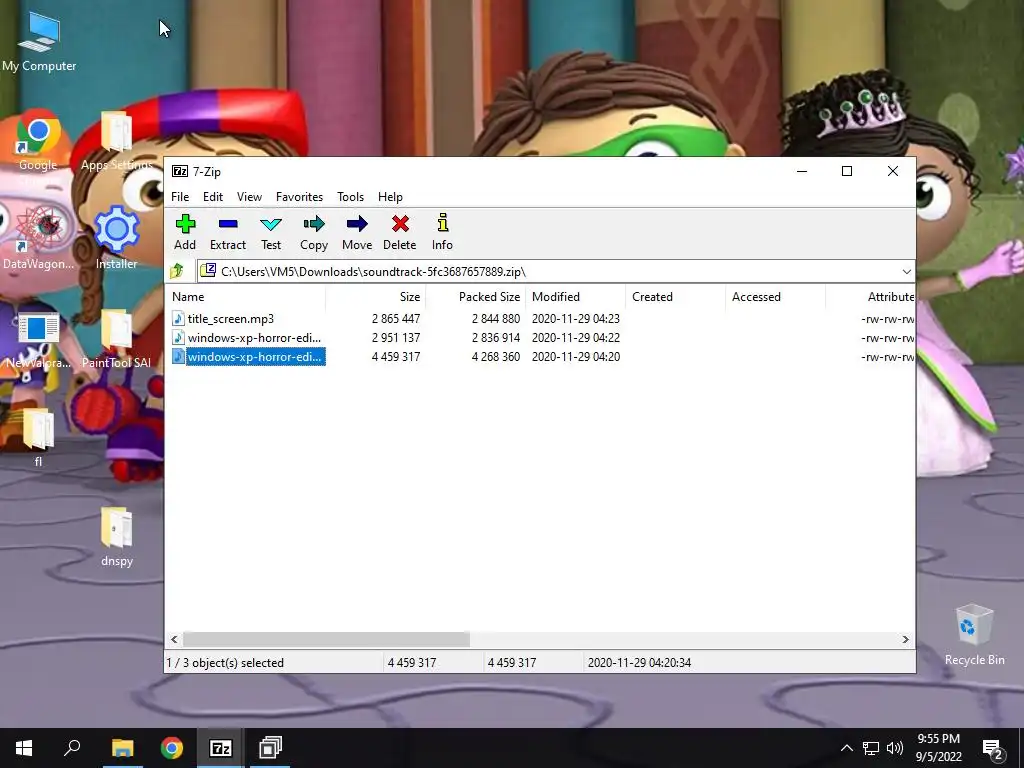Open the Tools menu
The width and height of the screenshot is (1024, 768).
tap(350, 197)
